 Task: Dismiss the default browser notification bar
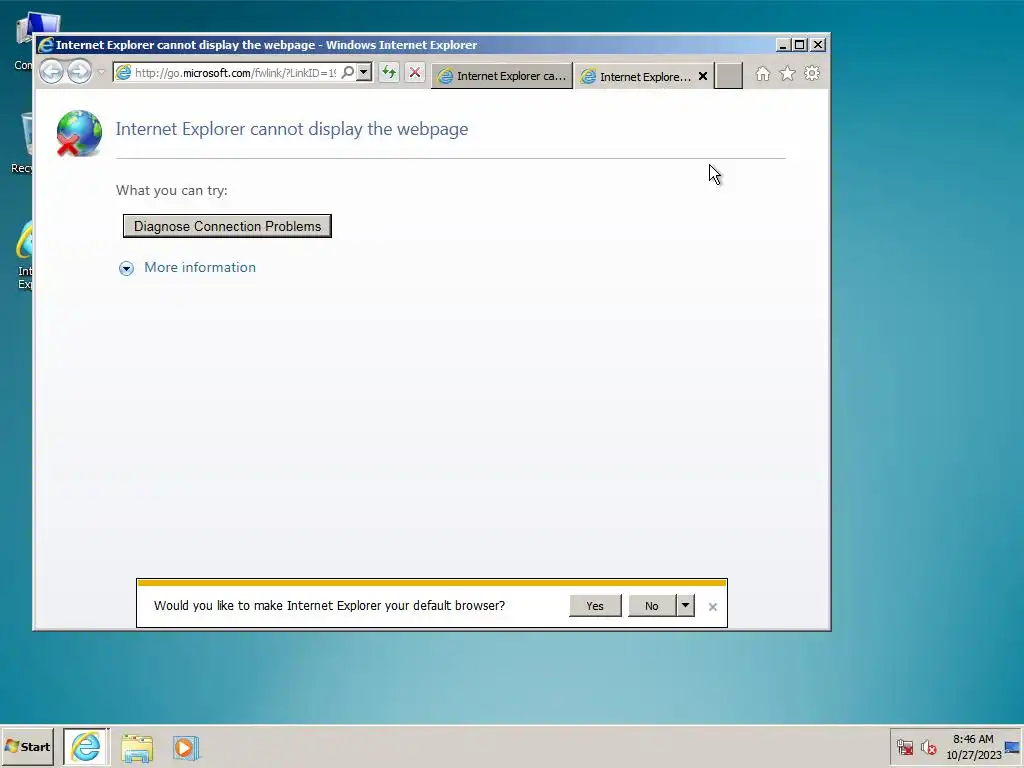(712, 607)
